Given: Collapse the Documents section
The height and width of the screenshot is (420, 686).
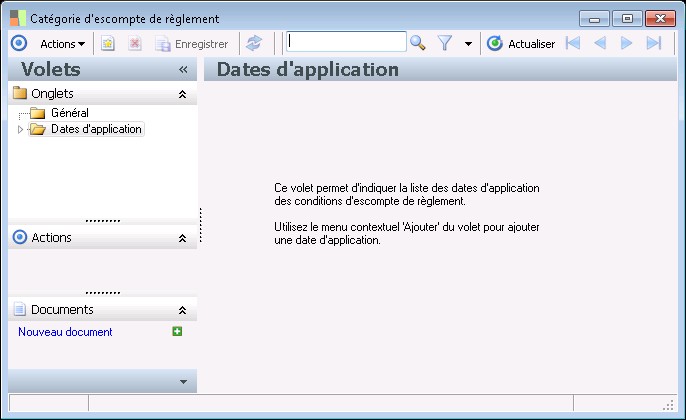Looking at the screenshot, I should pos(182,310).
